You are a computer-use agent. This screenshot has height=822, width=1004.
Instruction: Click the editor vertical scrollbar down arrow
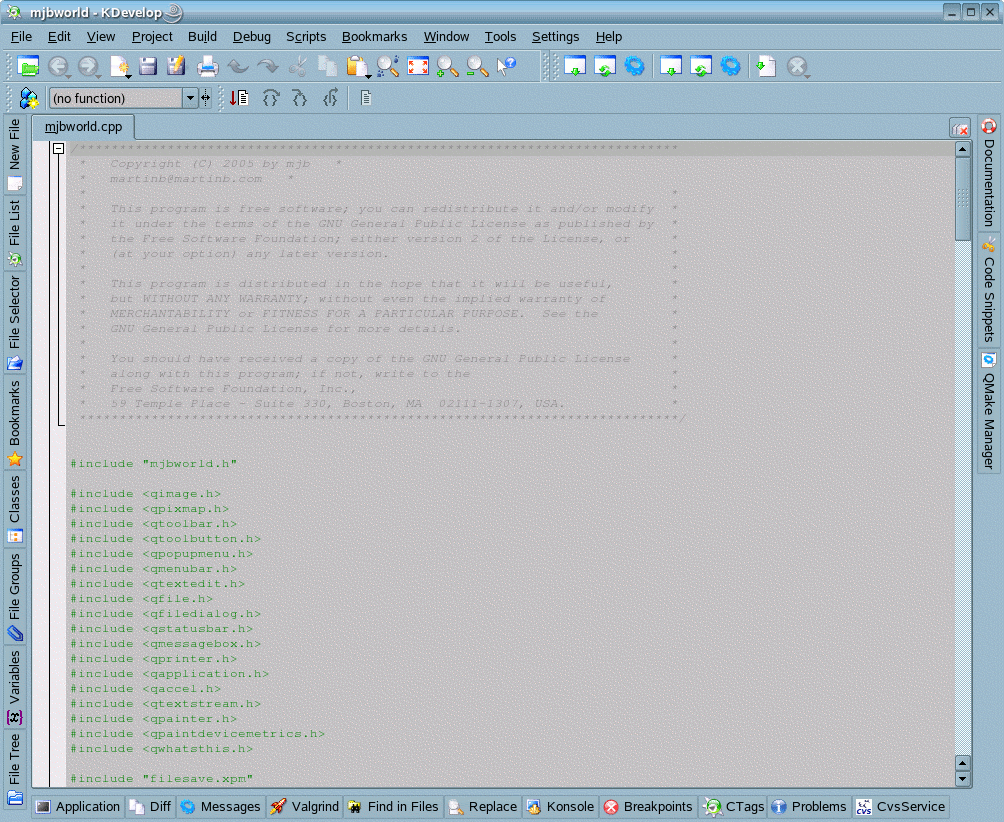pyautogui.click(x=962, y=778)
